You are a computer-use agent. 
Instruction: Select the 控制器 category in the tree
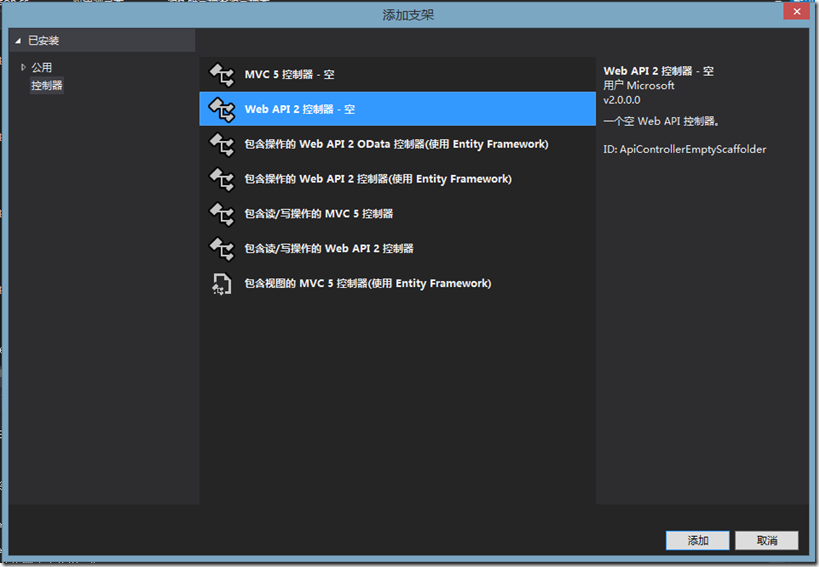click(x=47, y=85)
